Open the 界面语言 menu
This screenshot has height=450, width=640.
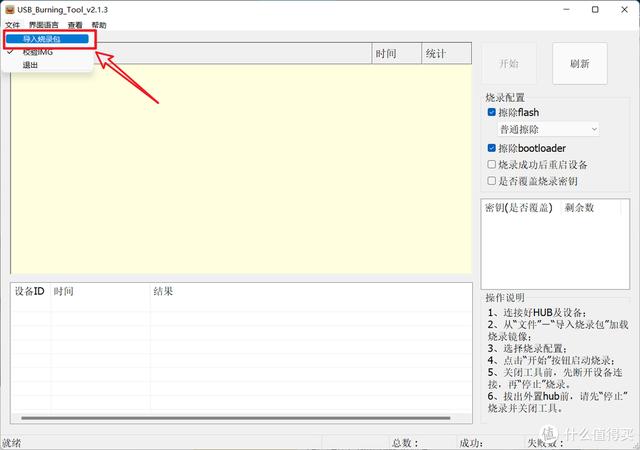[44, 25]
